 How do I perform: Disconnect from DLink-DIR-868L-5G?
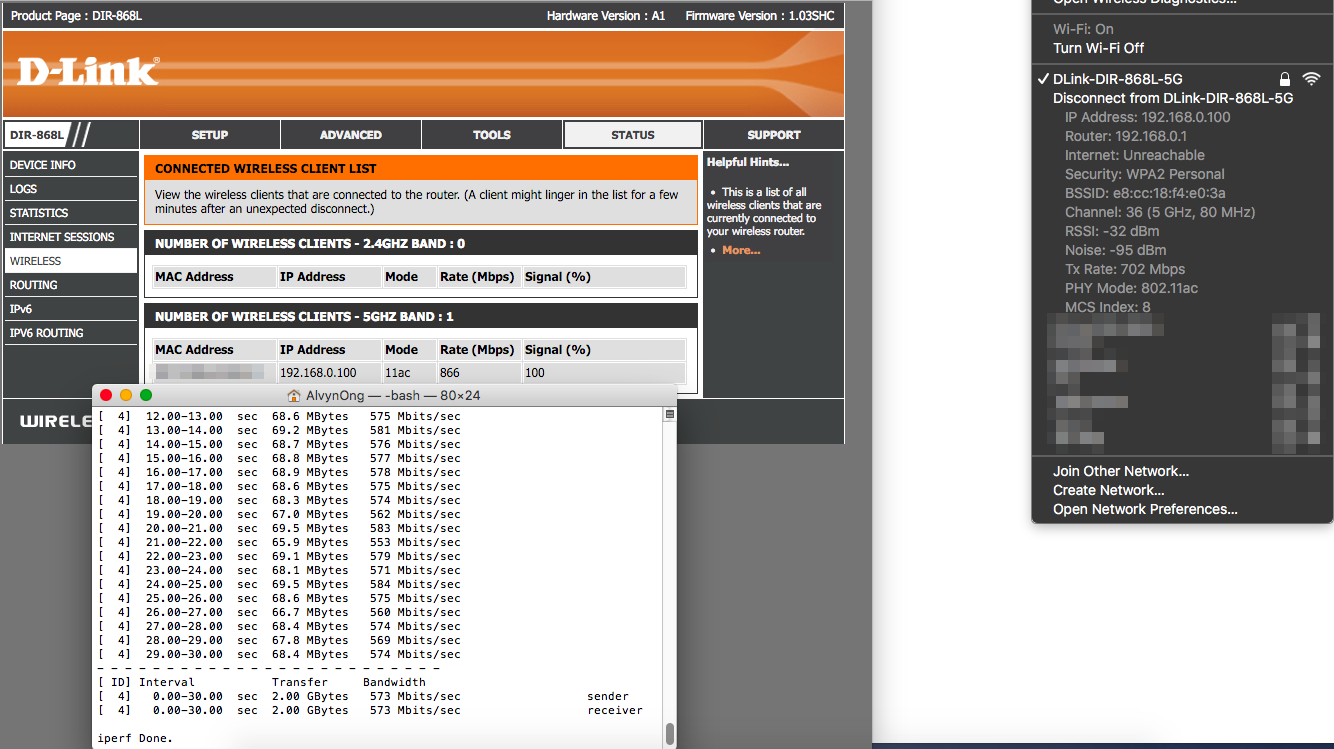(1172, 98)
